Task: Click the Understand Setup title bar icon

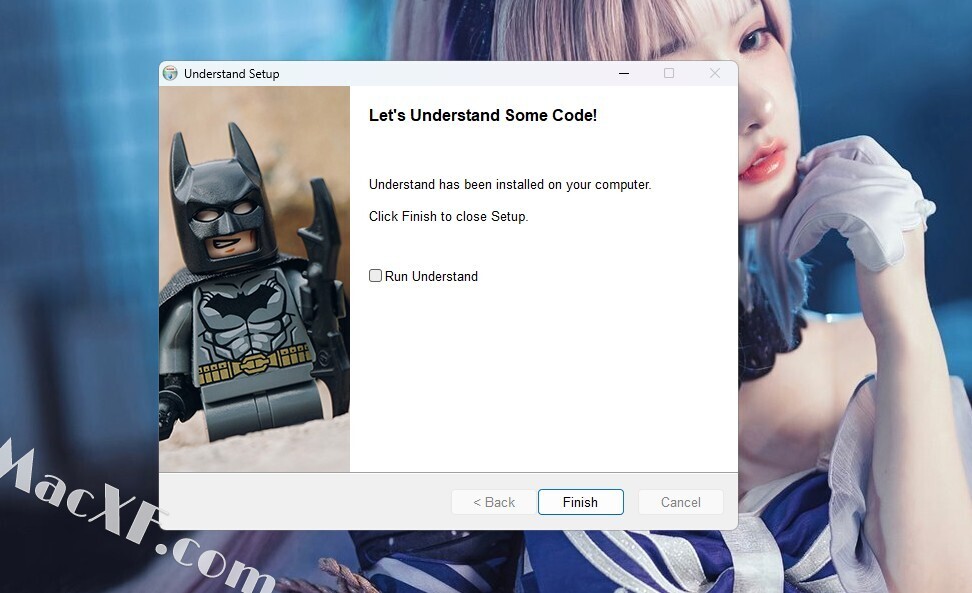Action: [x=170, y=73]
